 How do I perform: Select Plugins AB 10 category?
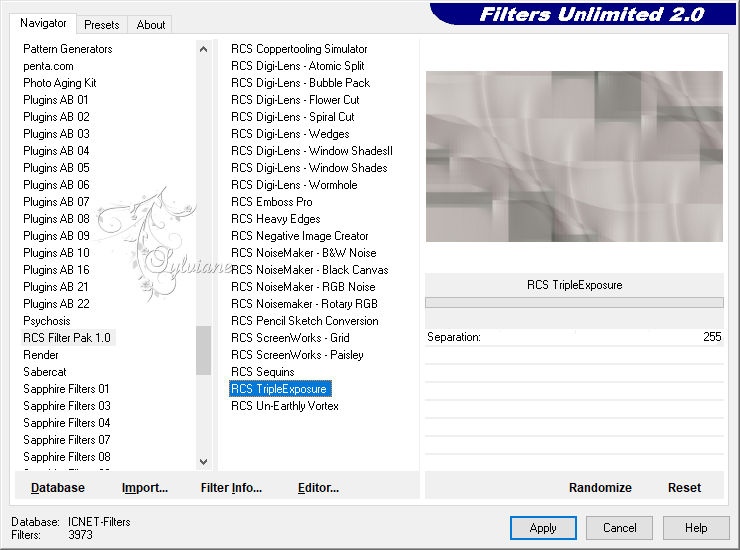[x=56, y=253]
